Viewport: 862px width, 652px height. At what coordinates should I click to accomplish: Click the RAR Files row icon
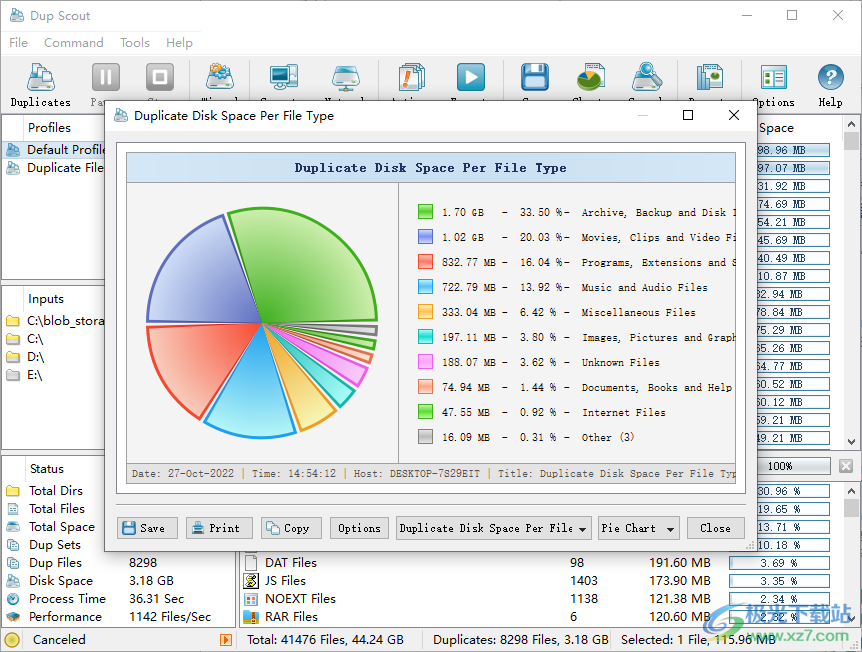click(251, 617)
